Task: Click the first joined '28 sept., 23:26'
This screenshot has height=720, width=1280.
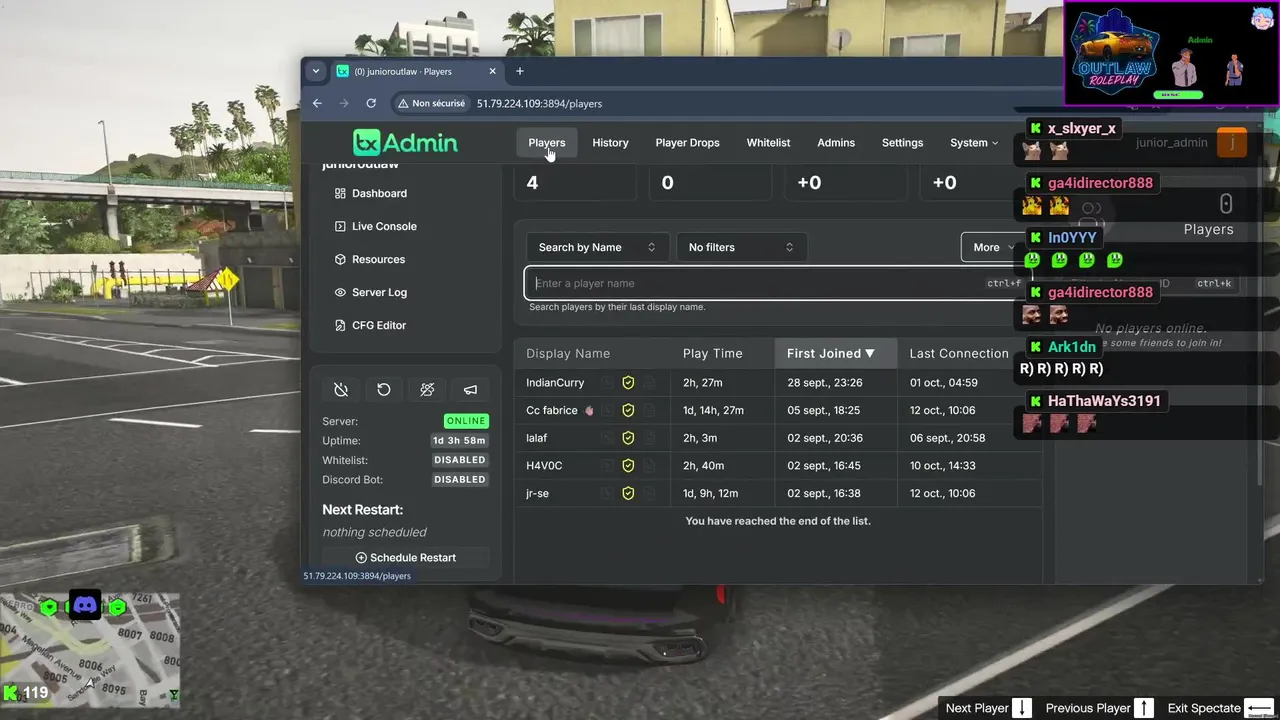Action: point(825,382)
